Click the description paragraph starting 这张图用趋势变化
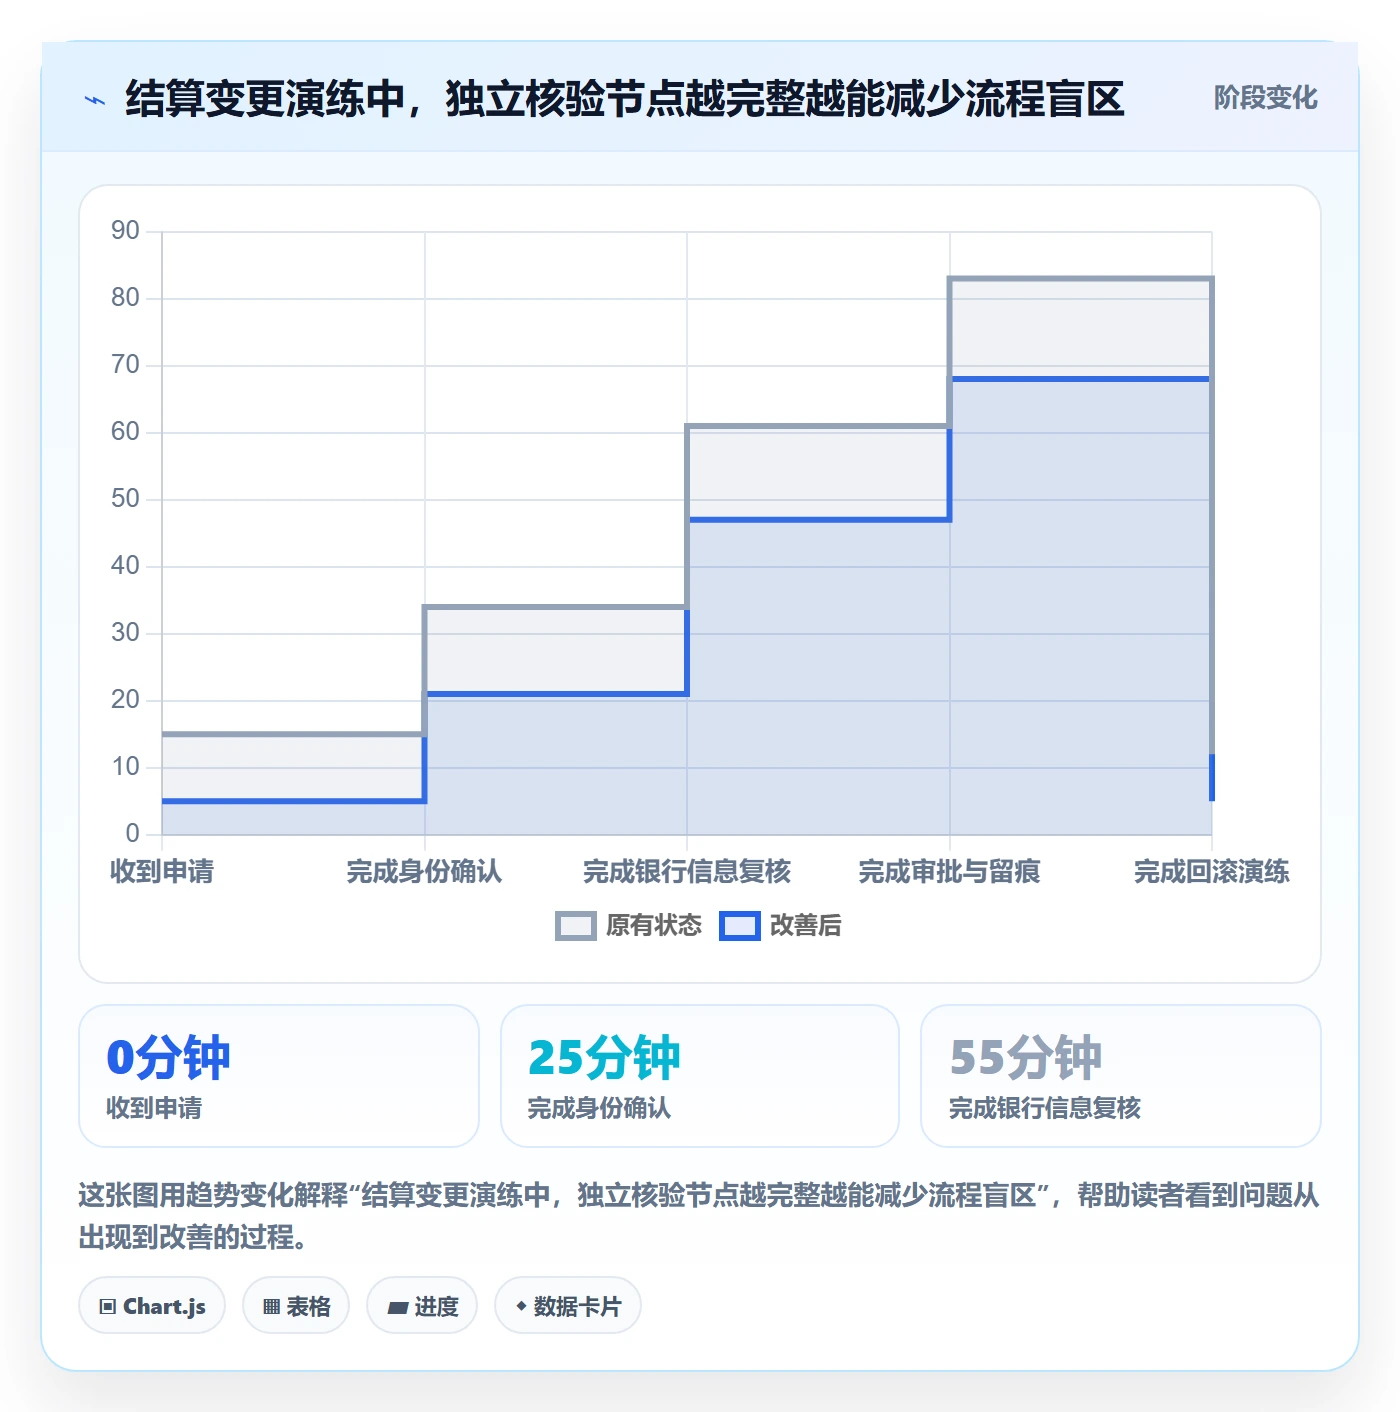1400x1412 pixels. pos(699,1216)
